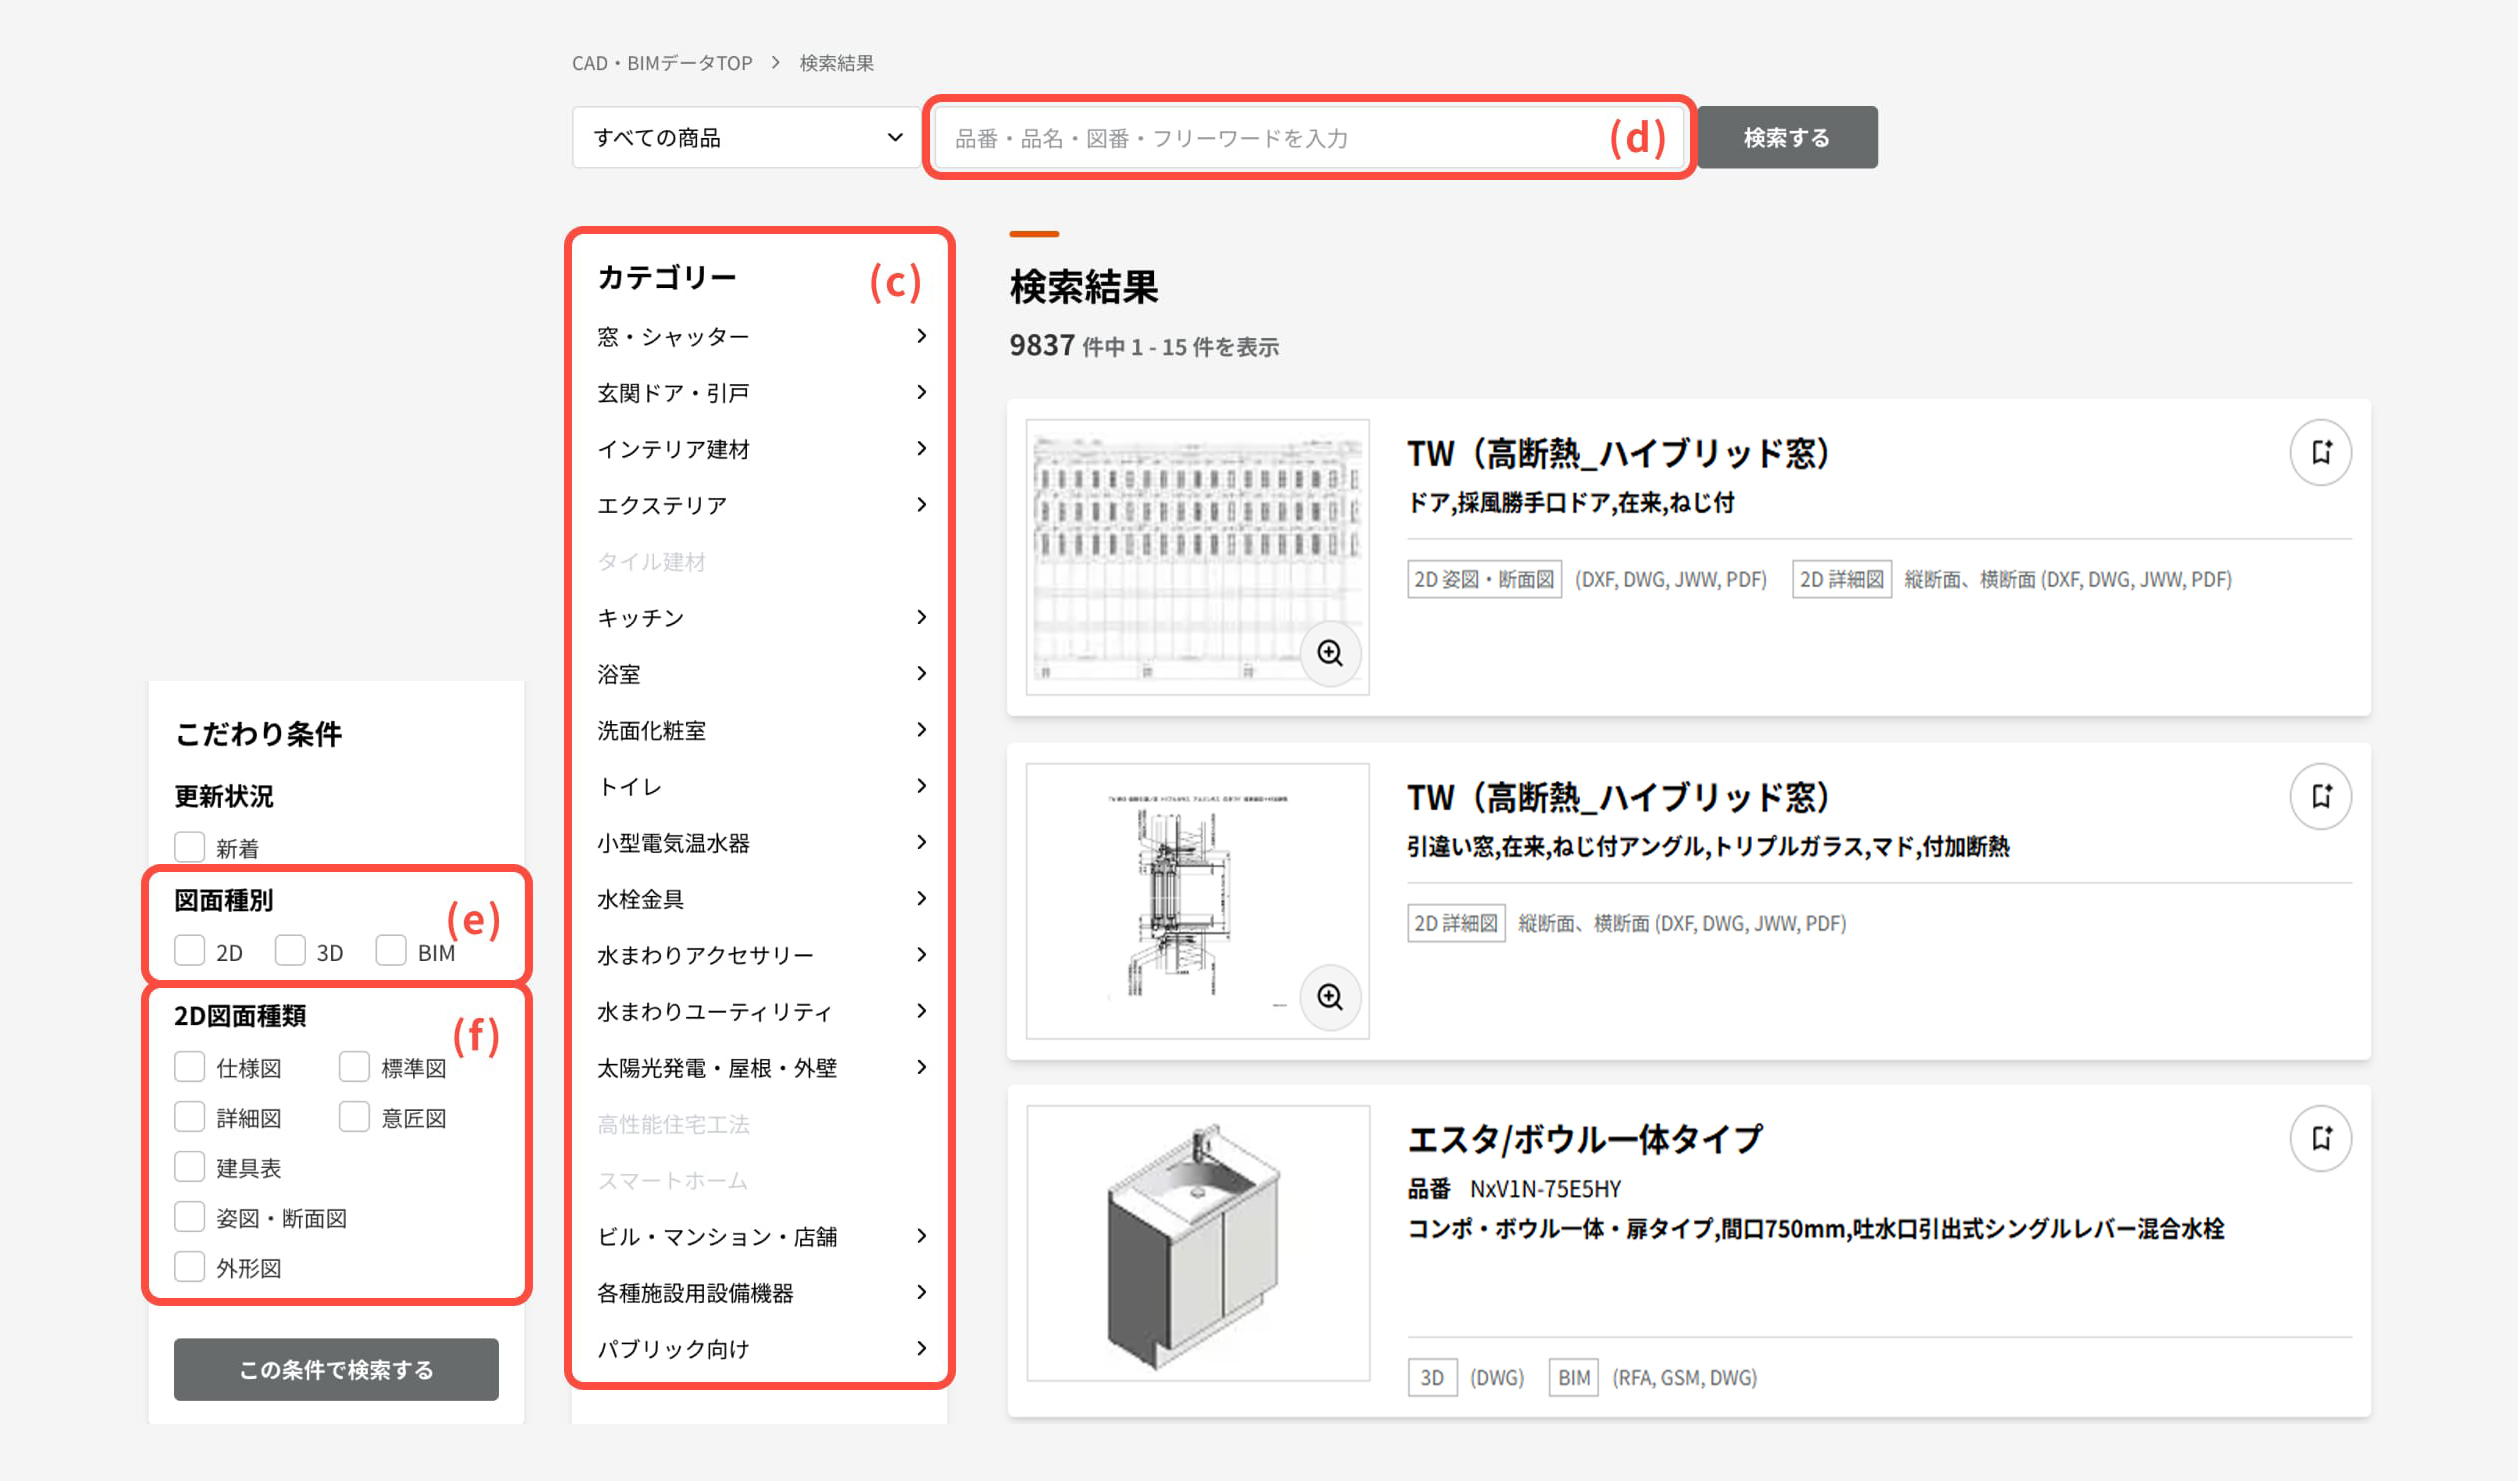Viewport: 2518px width, 1481px height.
Task: Zoom the first result's drawing thumbnail
Action: [x=1330, y=653]
